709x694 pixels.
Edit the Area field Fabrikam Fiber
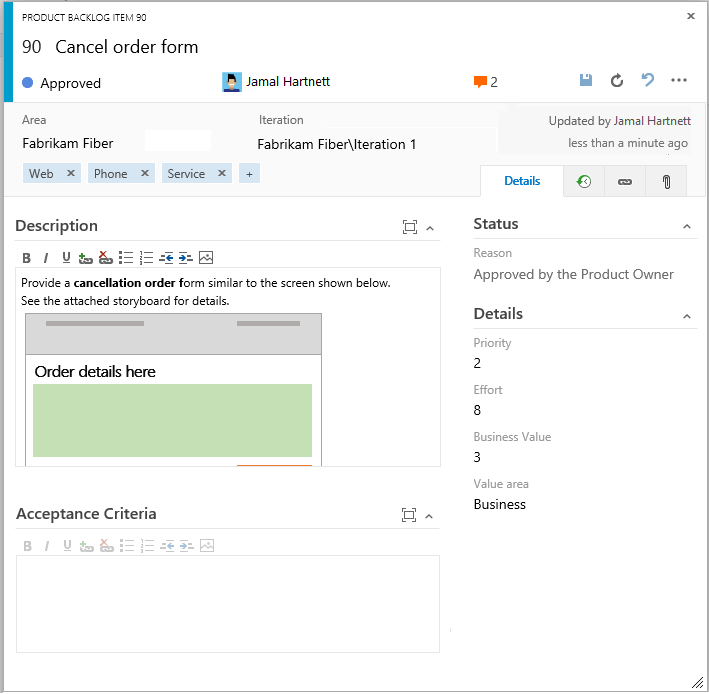pos(68,144)
